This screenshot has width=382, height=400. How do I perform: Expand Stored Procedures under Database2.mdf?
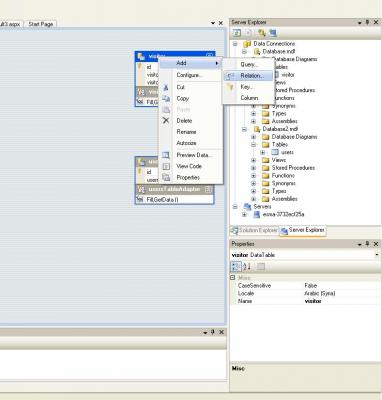[253, 168]
